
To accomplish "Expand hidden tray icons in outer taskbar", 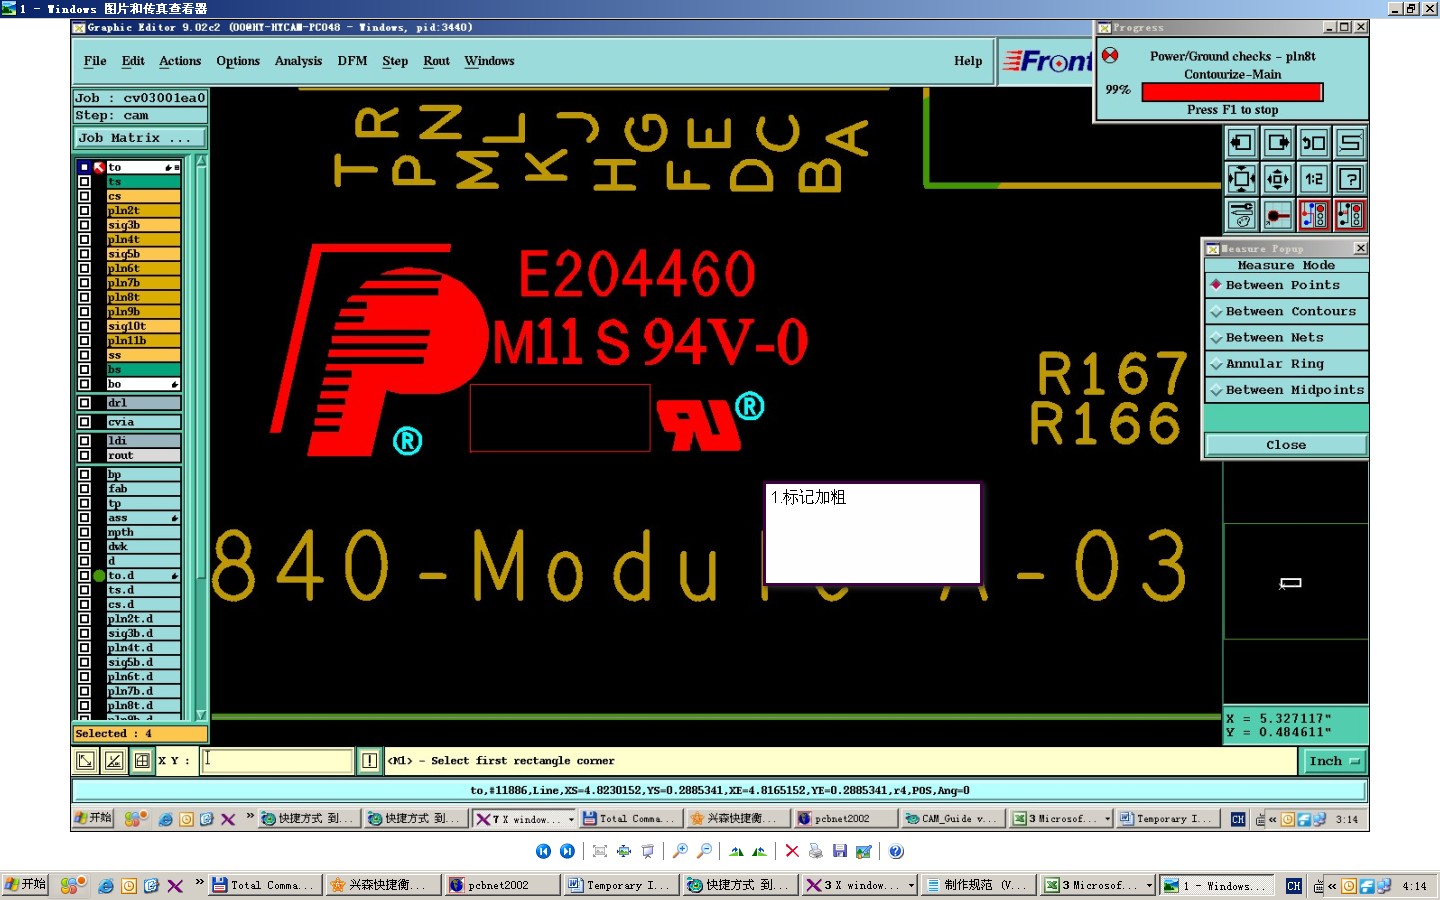I will (x=1332, y=886).
